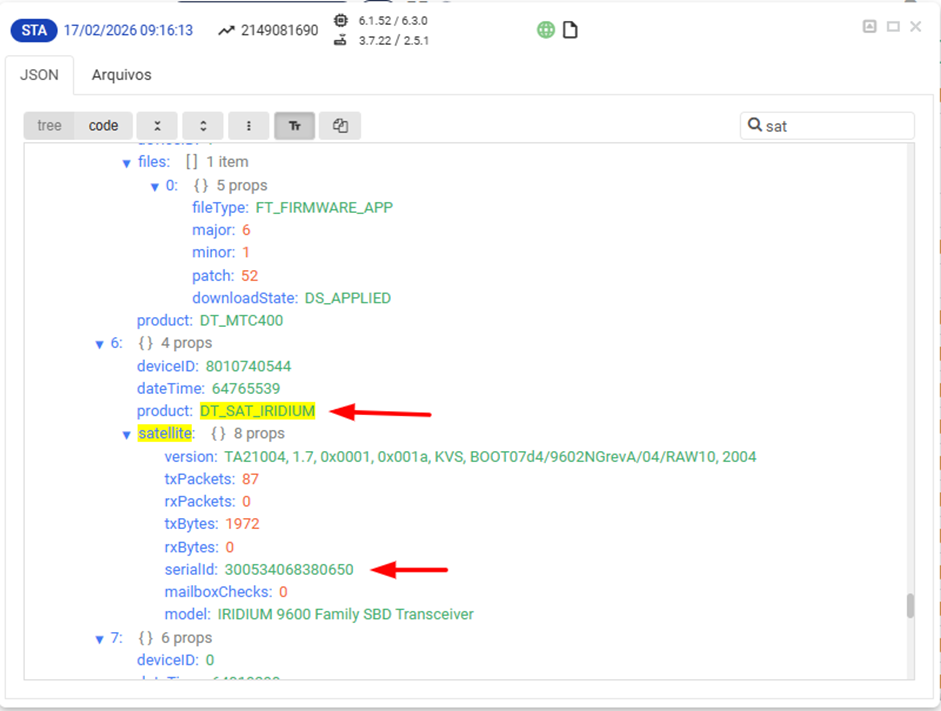Viewport: 941px width, 711px height.
Task: Switch JSON viewer to tree mode
Action: (x=49, y=126)
